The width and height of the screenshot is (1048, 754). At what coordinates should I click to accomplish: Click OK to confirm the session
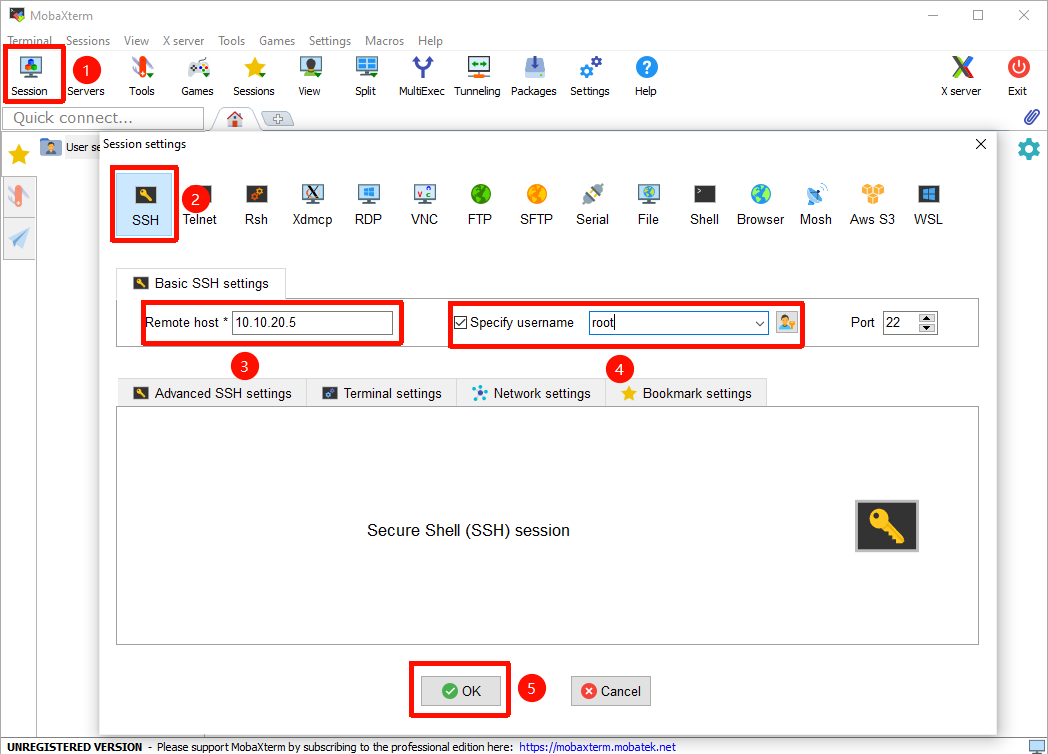pos(461,691)
